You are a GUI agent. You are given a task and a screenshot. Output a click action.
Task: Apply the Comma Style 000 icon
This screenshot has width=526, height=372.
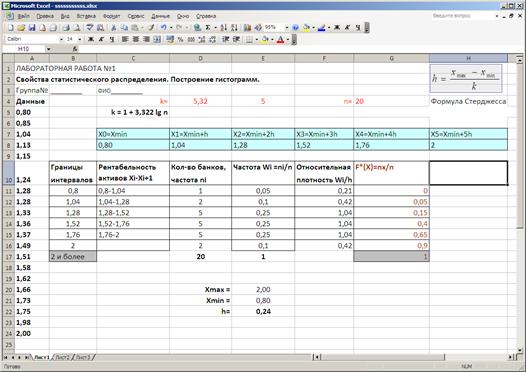[x=191, y=40]
